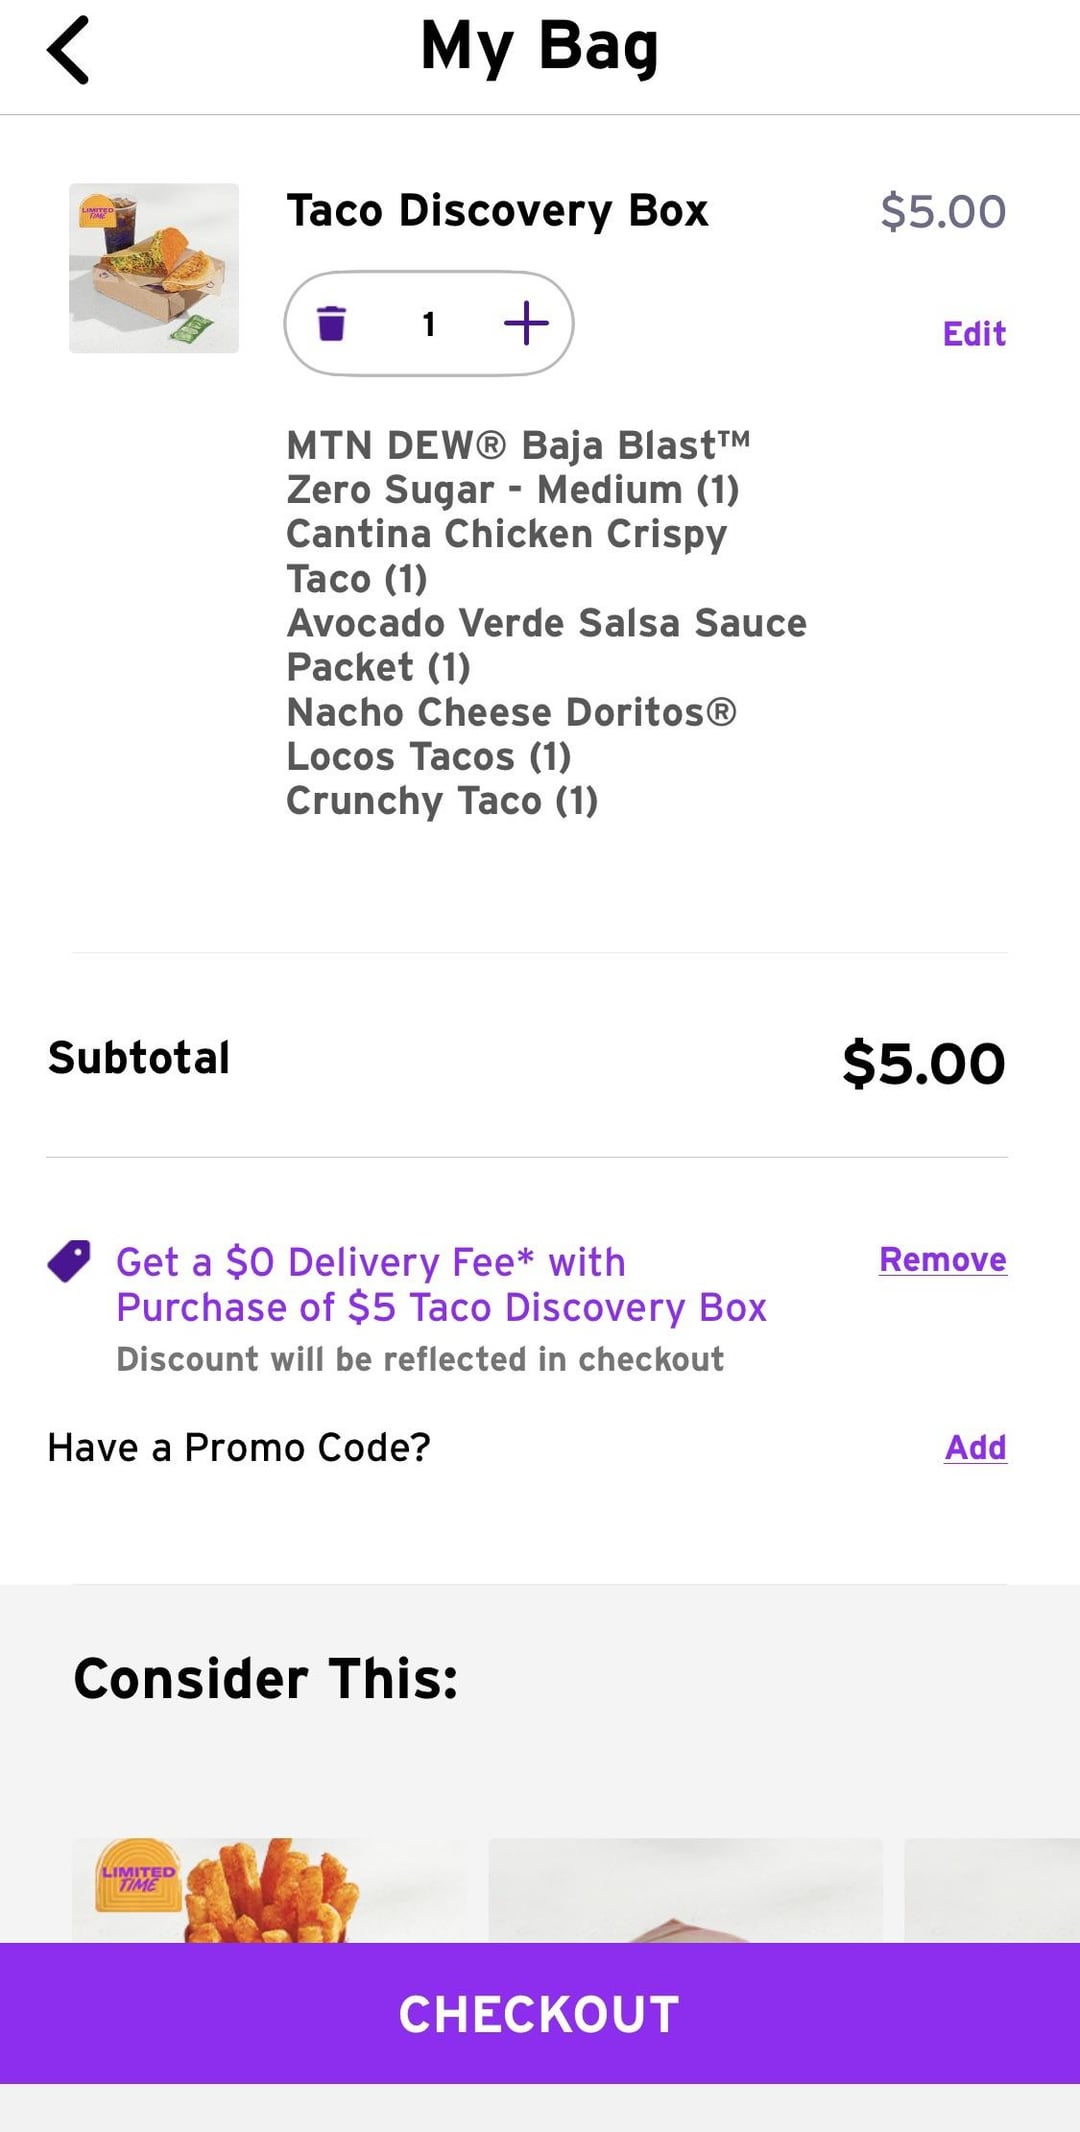This screenshot has height=2132, width=1080.
Task: Add a promo code
Action: [x=975, y=1447]
